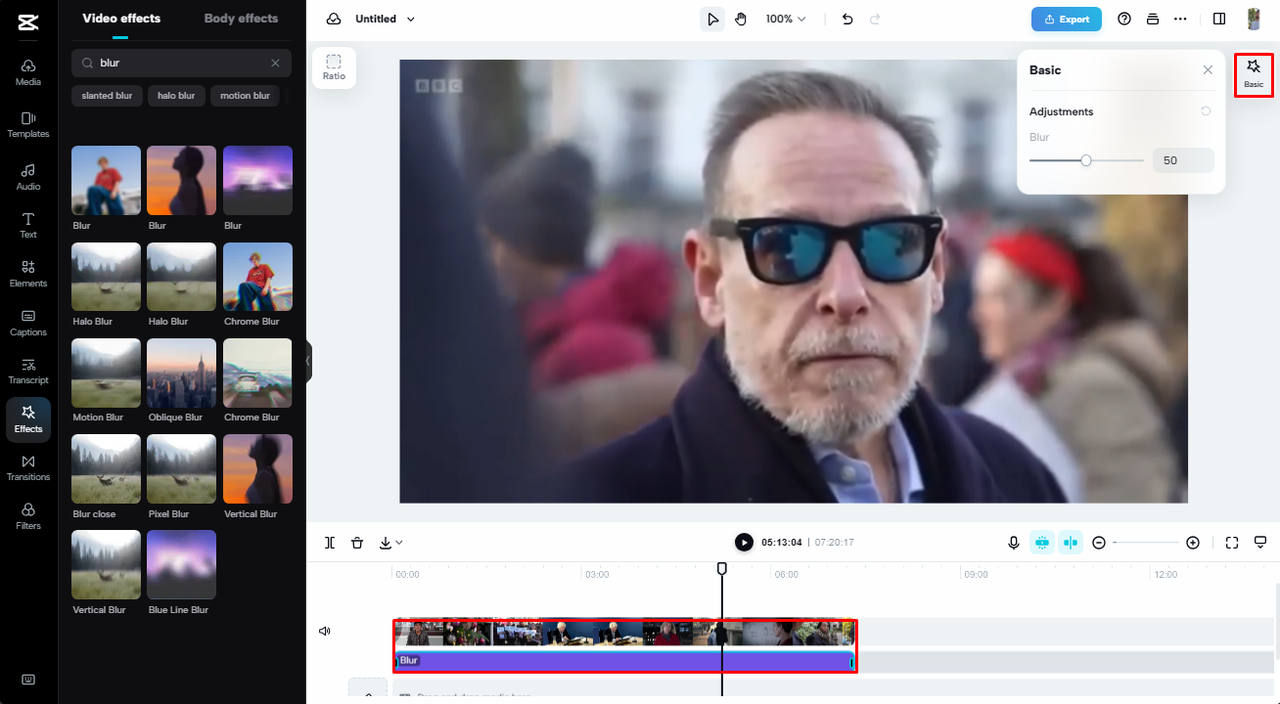This screenshot has height=704, width=1280.
Task: Click the effects search field
Action: [181, 63]
